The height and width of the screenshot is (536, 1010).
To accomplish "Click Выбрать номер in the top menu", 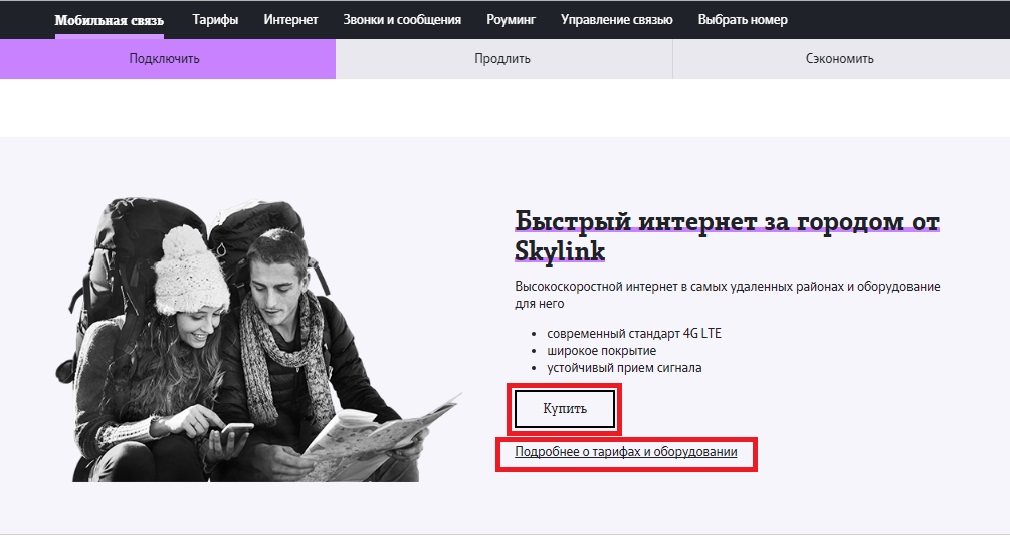I will coord(742,20).
